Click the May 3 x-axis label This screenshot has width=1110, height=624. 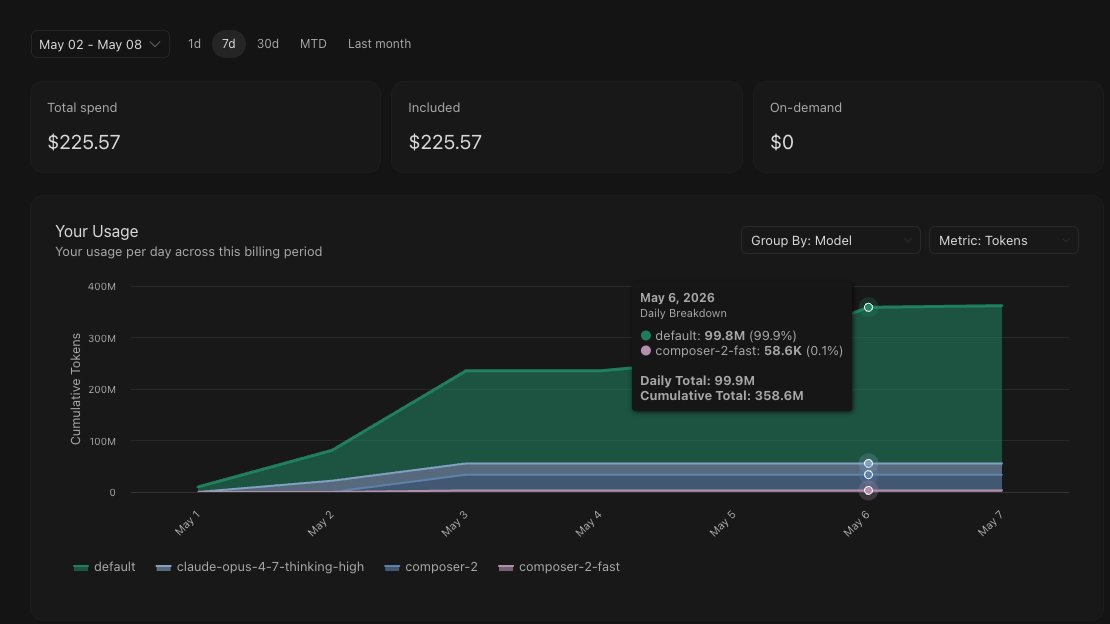454,523
